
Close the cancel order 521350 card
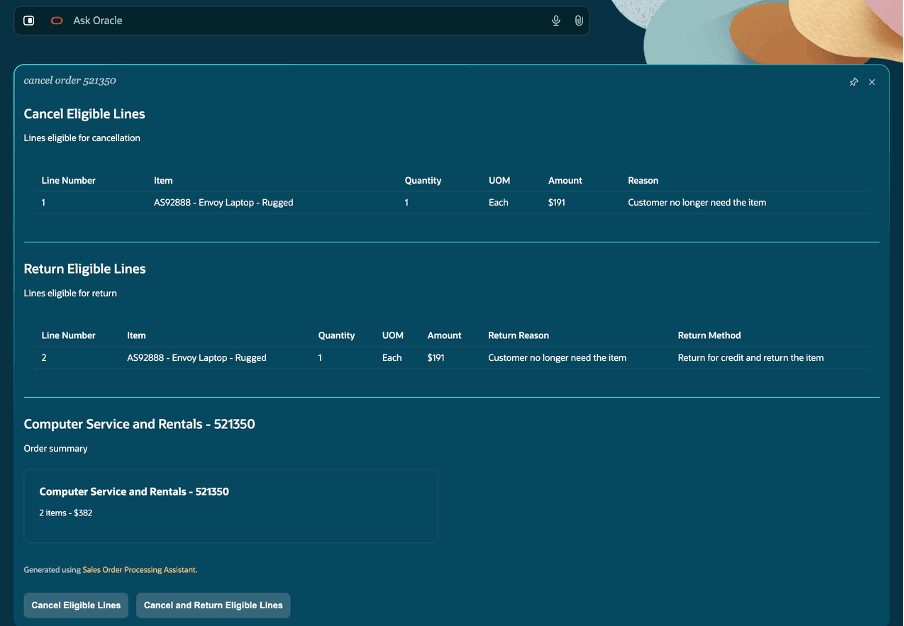tap(872, 82)
